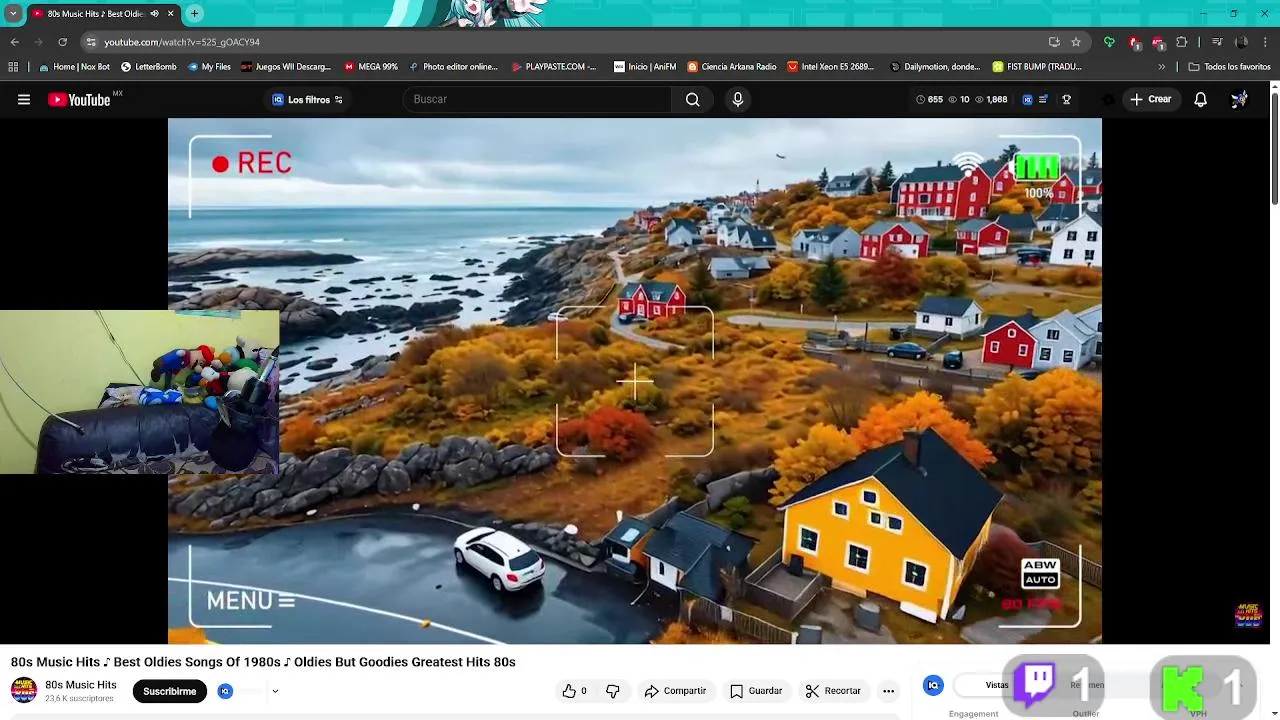Viewport: 1280px width, 720px height.
Task: Click the Compartir share button
Action: click(675, 691)
